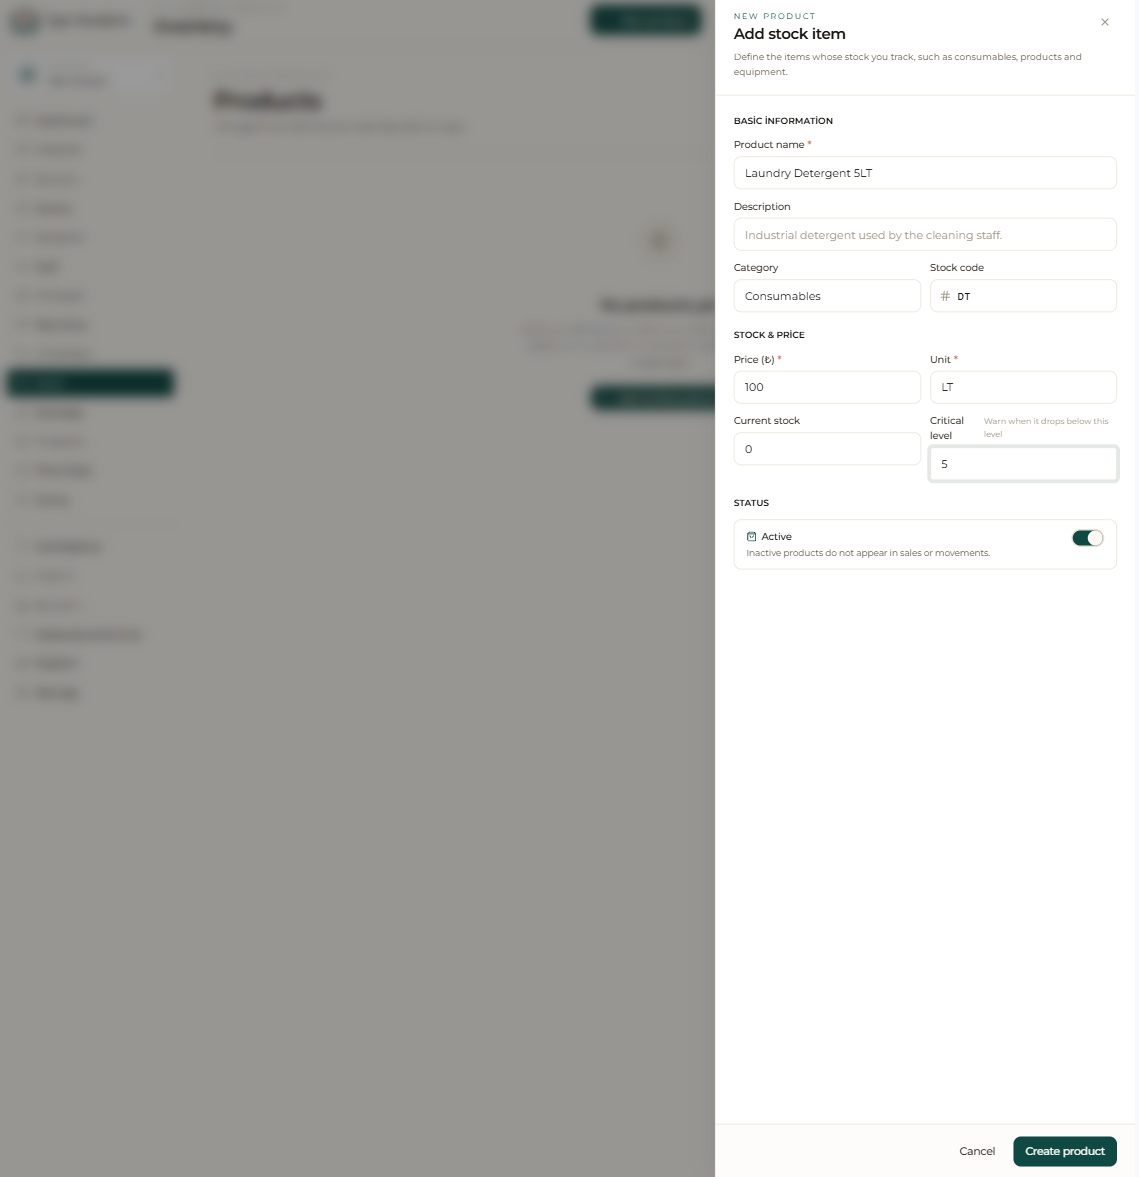Click the hash icon in Stock code
1139x1177 pixels.
pyautogui.click(x=945, y=297)
